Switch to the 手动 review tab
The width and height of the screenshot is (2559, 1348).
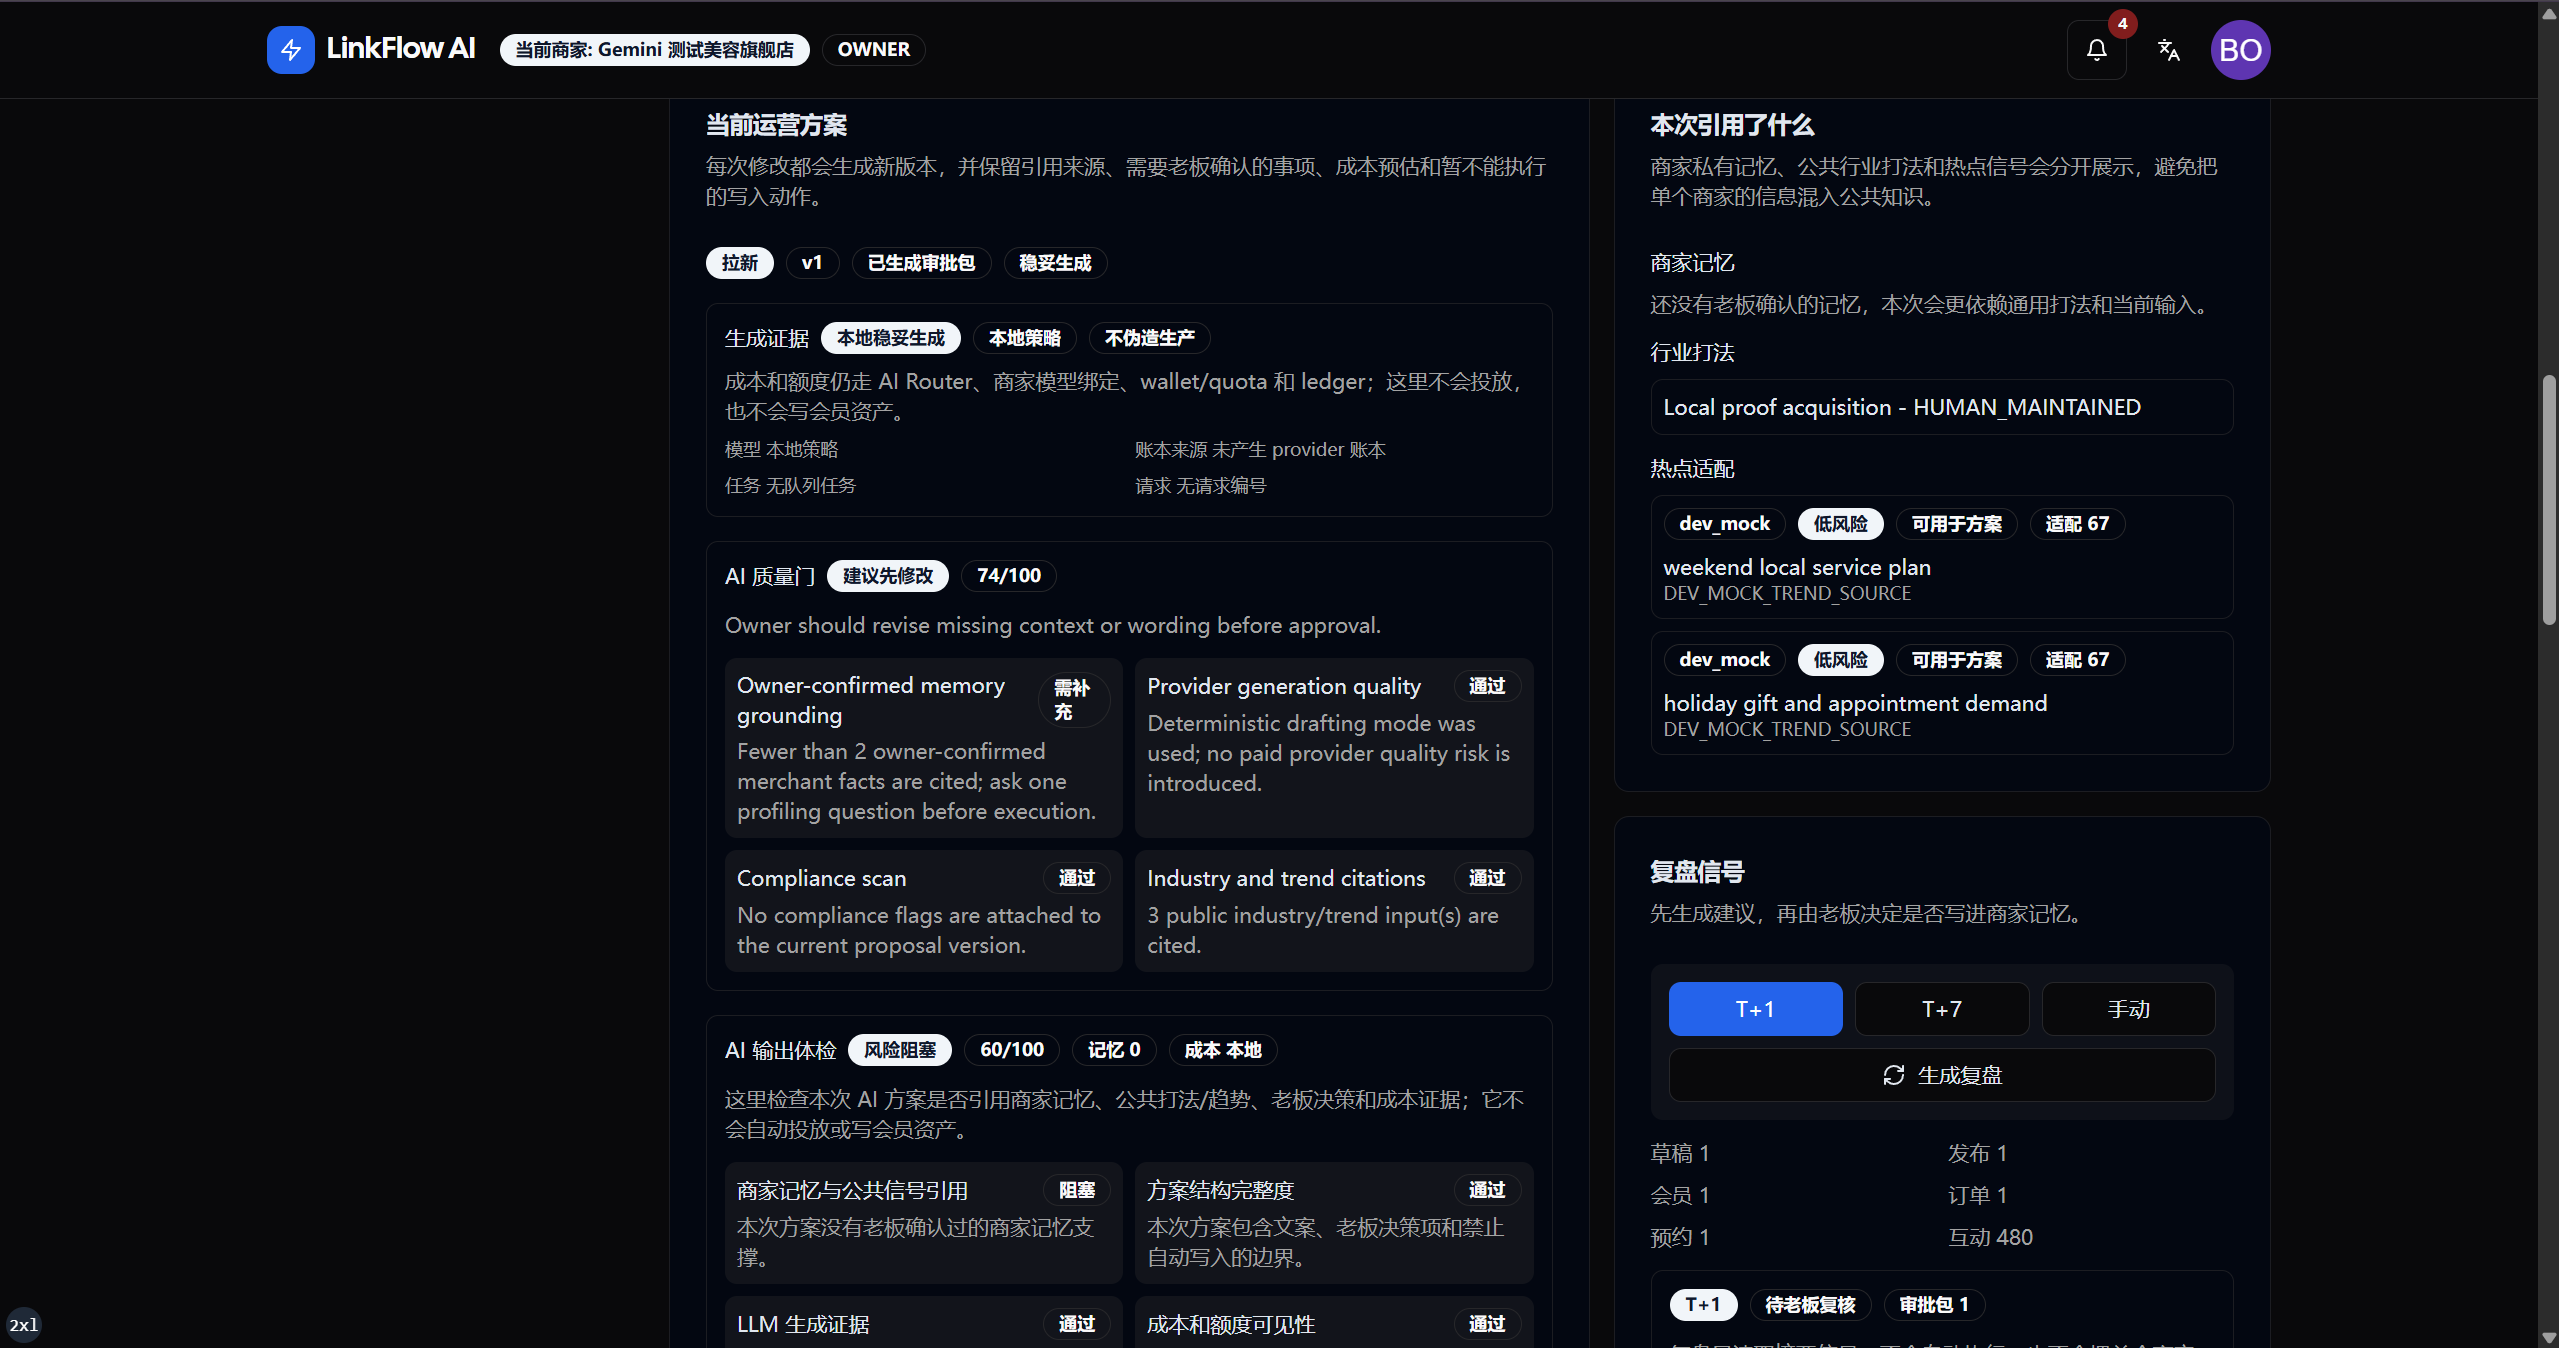coord(2128,1009)
